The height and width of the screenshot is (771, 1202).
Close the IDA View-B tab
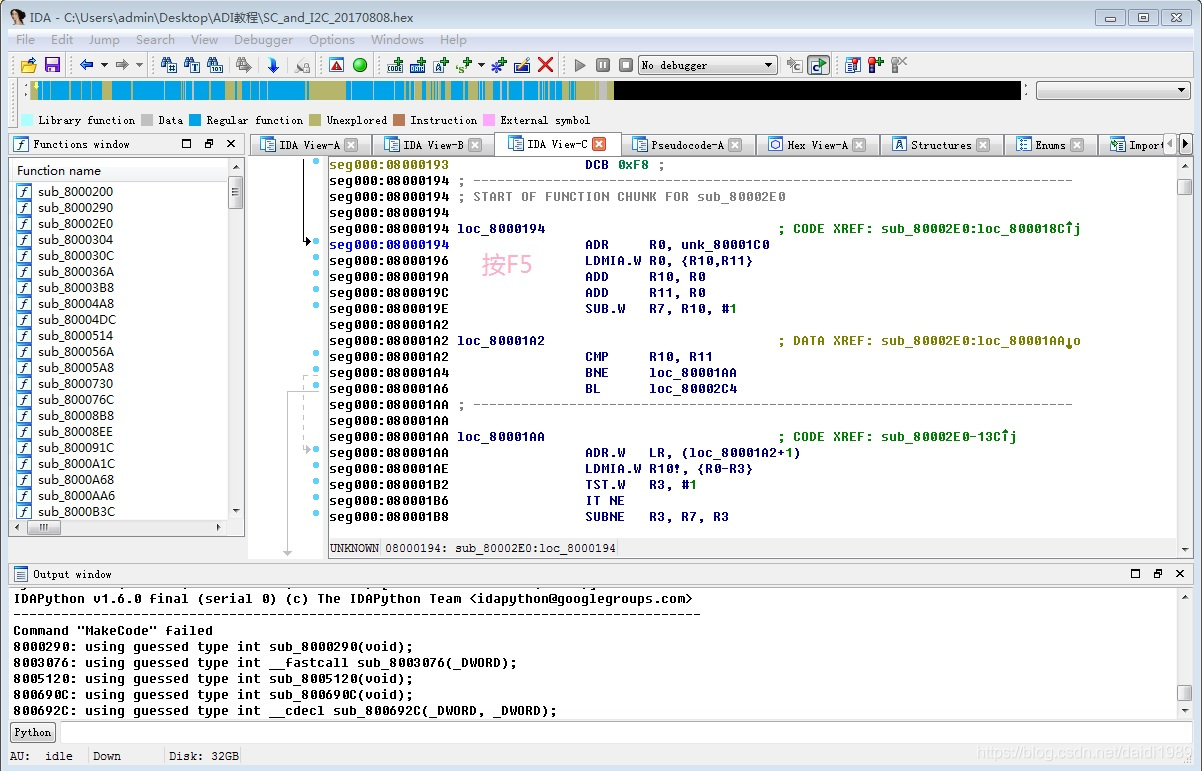tap(475, 145)
